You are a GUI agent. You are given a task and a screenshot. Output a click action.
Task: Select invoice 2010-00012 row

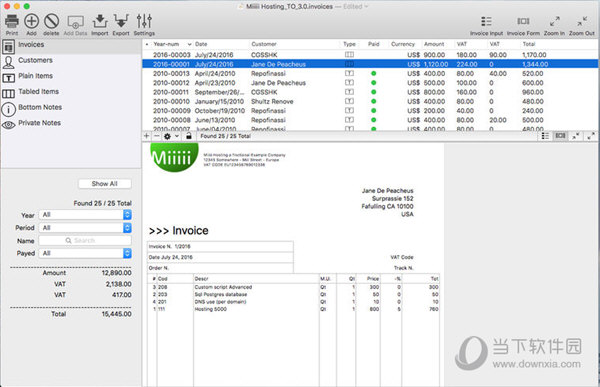(x=370, y=83)
